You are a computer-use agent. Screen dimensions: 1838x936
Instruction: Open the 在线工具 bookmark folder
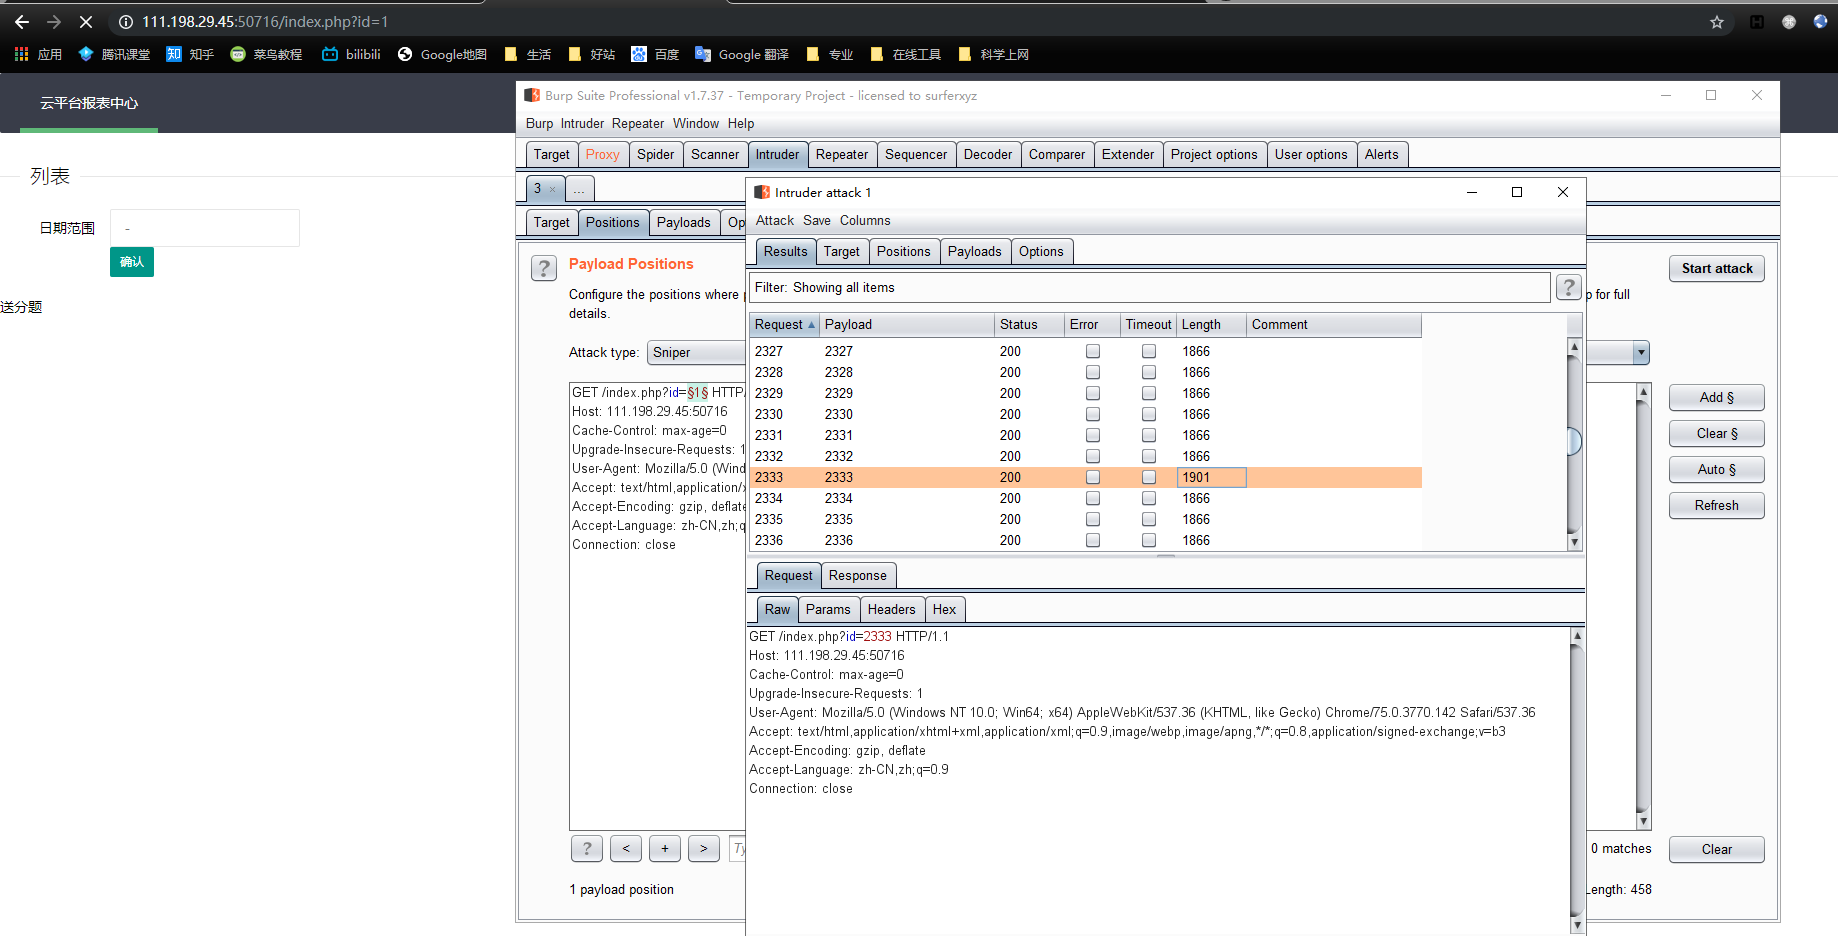(906, 54)
